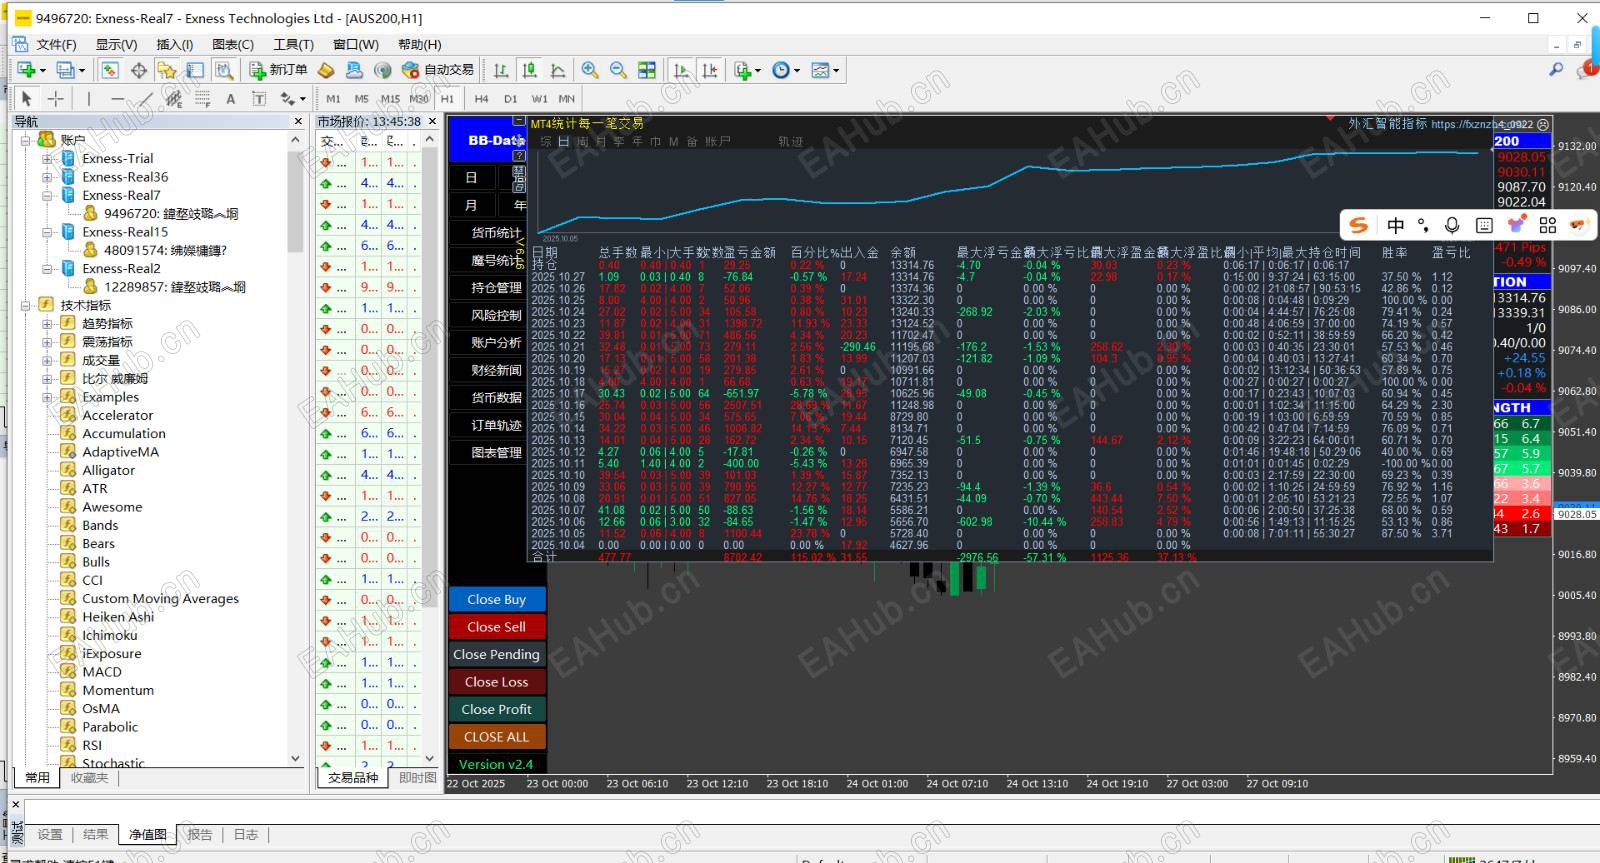Open the indicators list icon
The width and height of the screenshot is (1600, 863).
point(742,70)
